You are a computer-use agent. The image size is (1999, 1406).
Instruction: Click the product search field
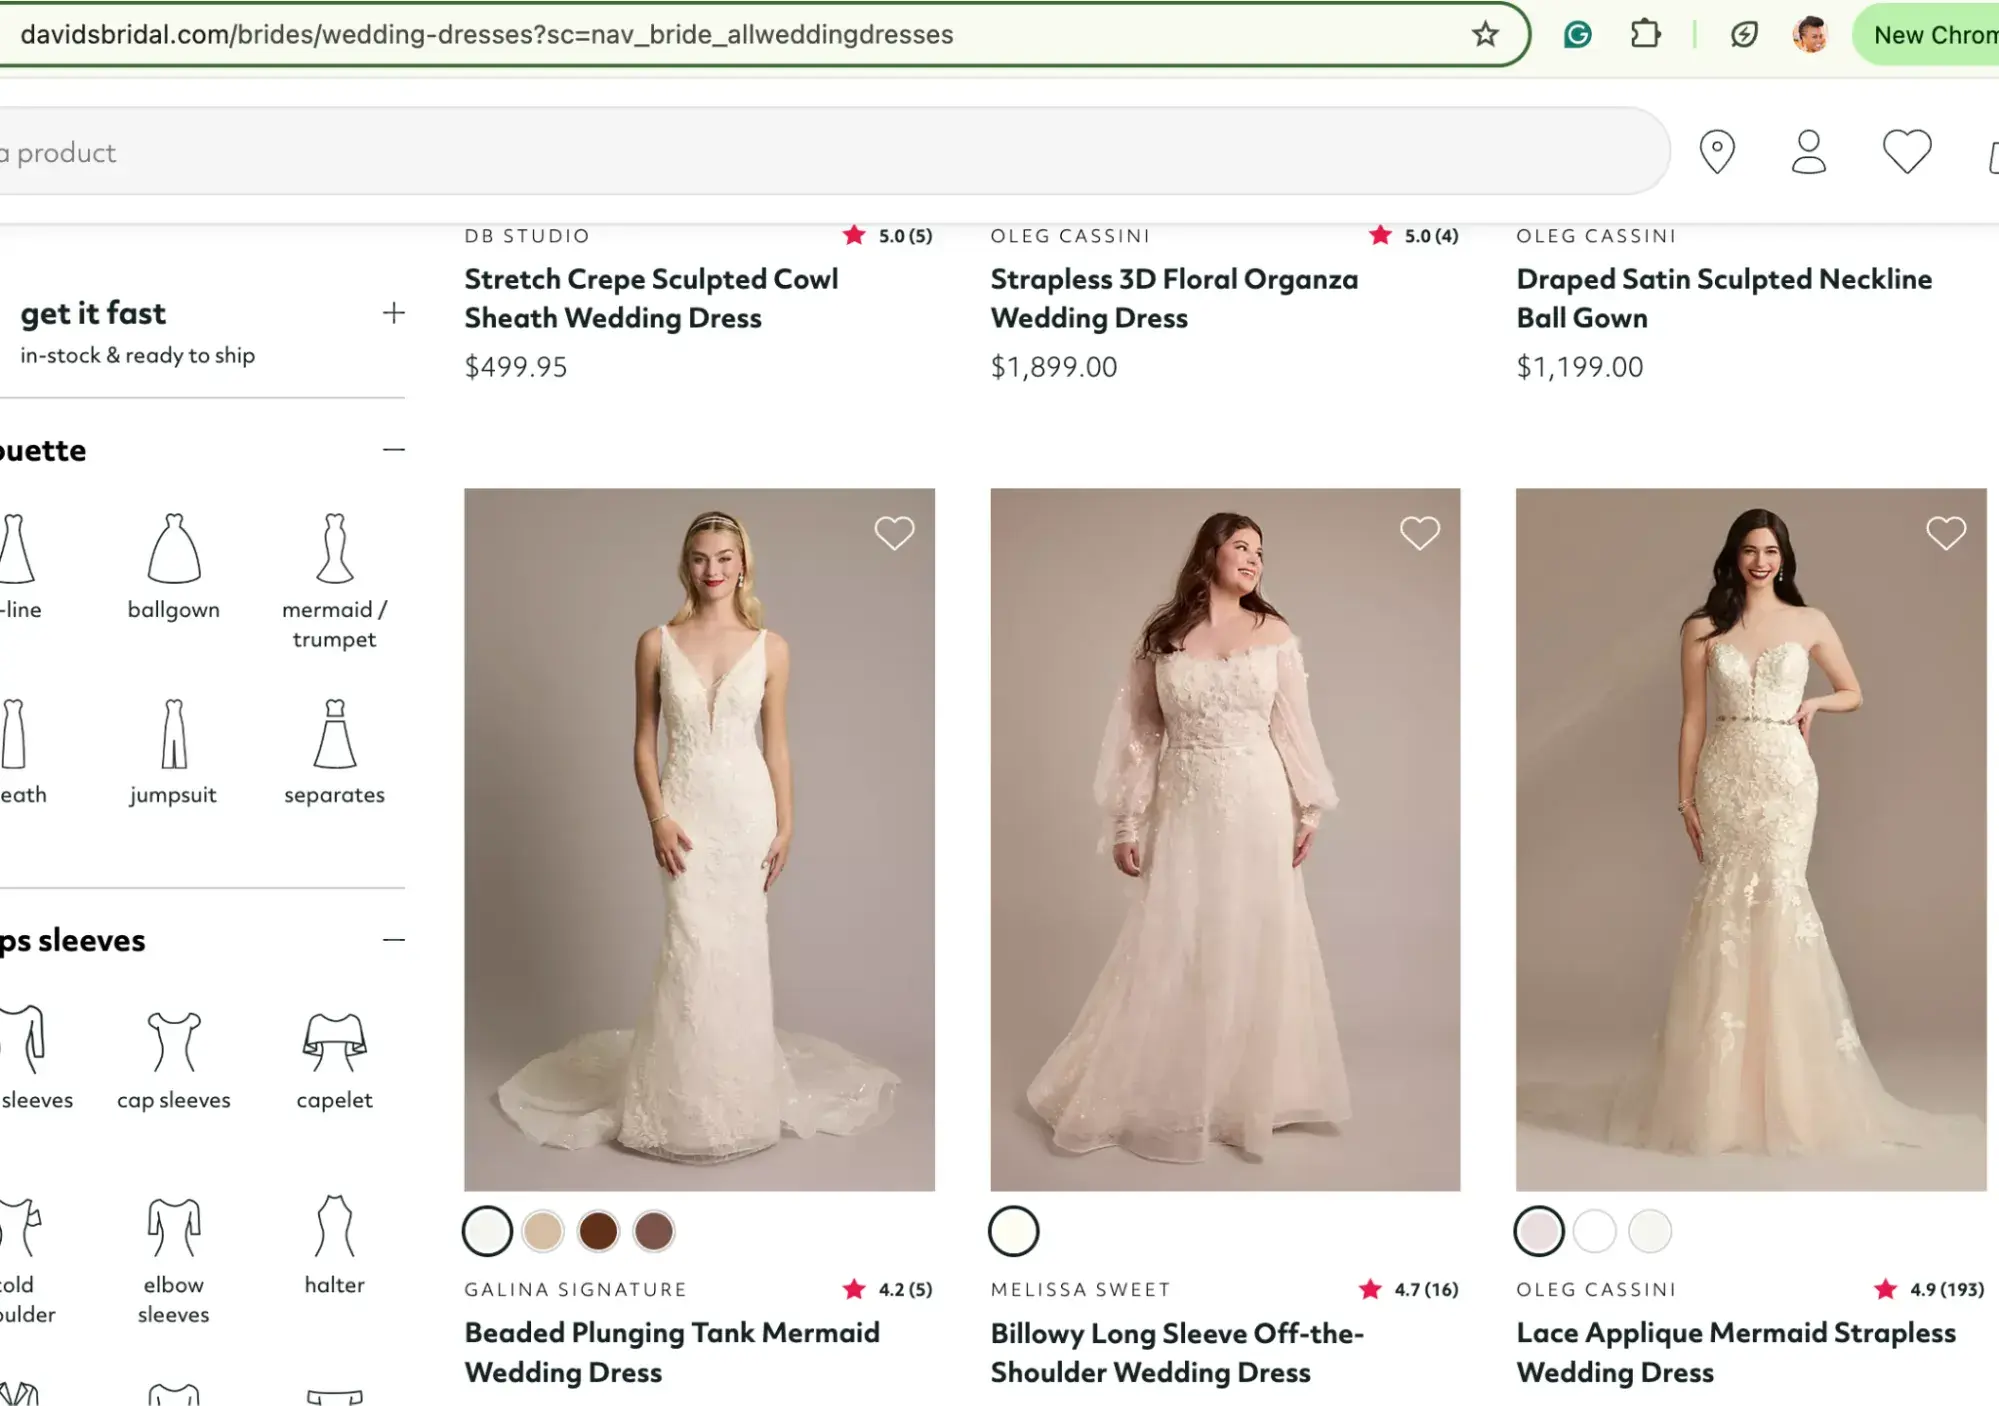(x=800, y=152)
